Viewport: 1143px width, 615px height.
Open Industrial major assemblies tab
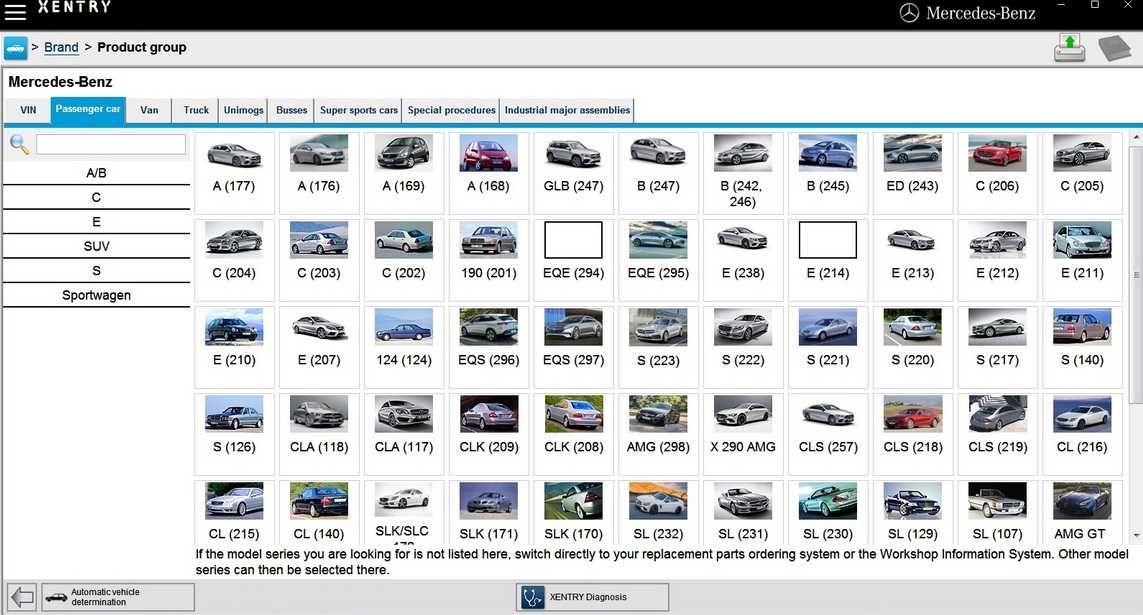(x=567, y=110)
